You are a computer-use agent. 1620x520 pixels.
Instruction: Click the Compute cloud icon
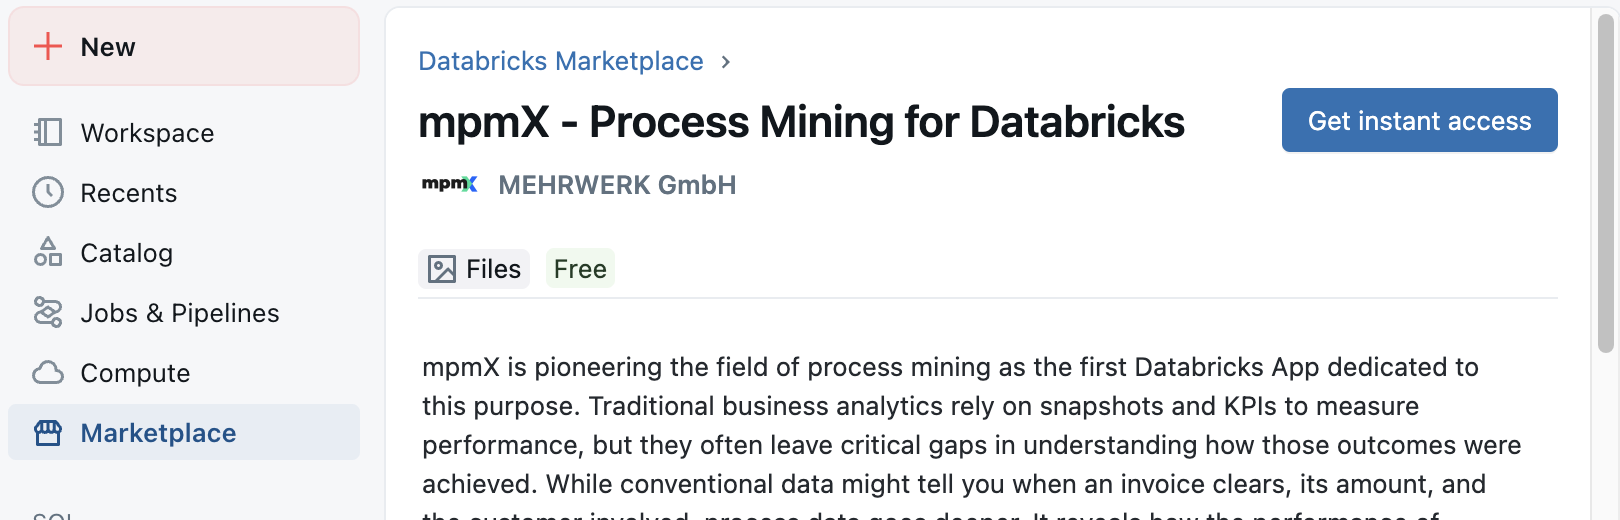pos(48,372)
